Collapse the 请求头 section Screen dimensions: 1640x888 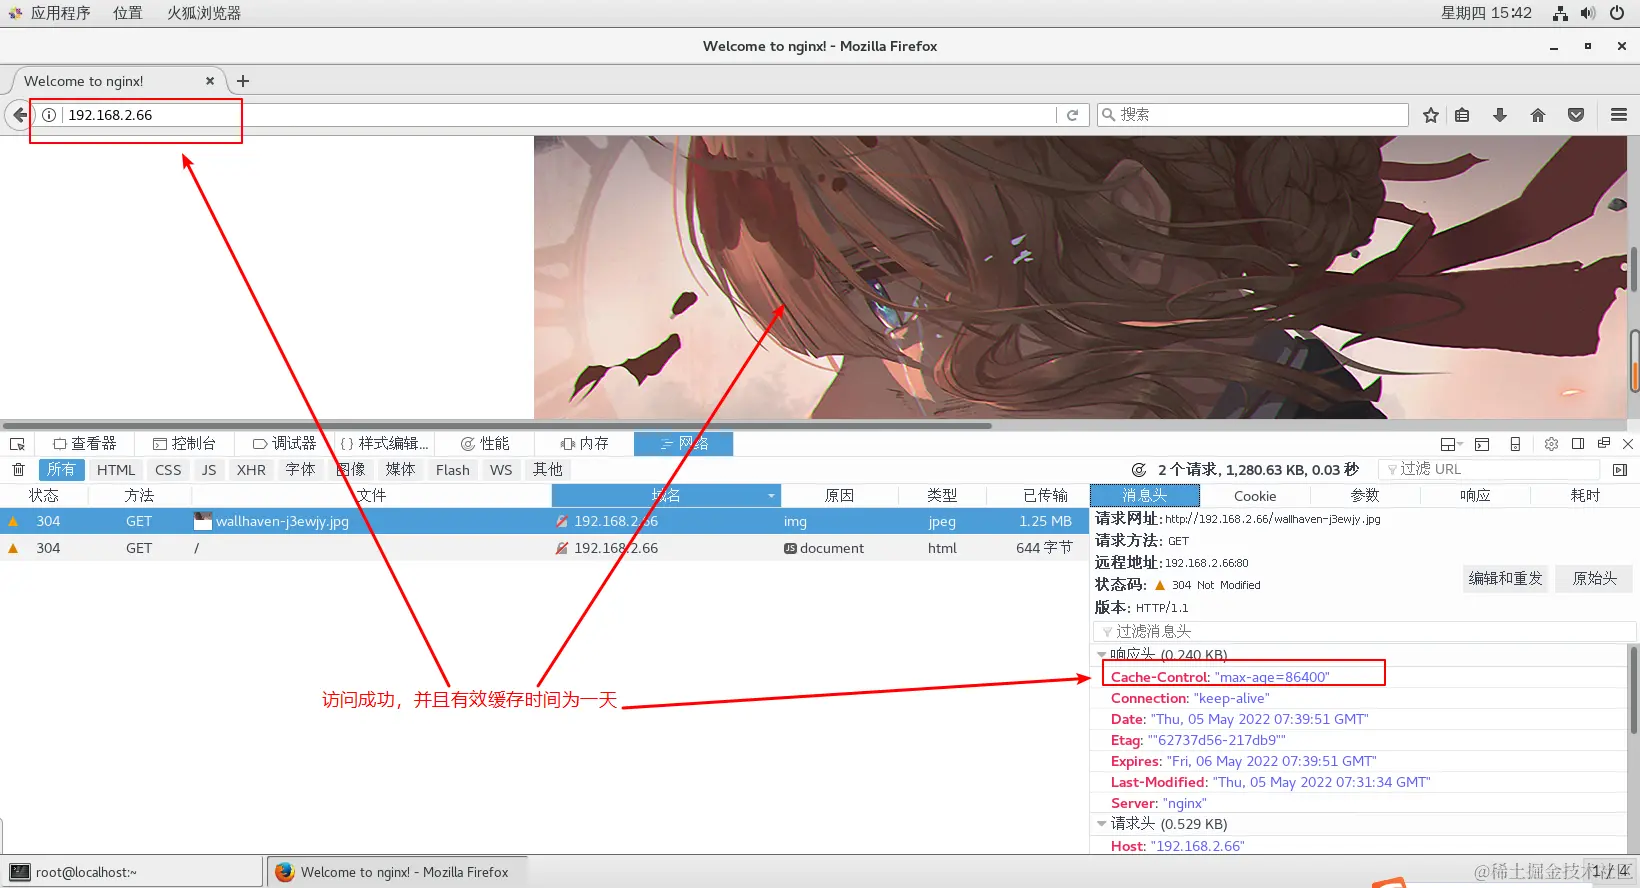[x=1102, y=824]
